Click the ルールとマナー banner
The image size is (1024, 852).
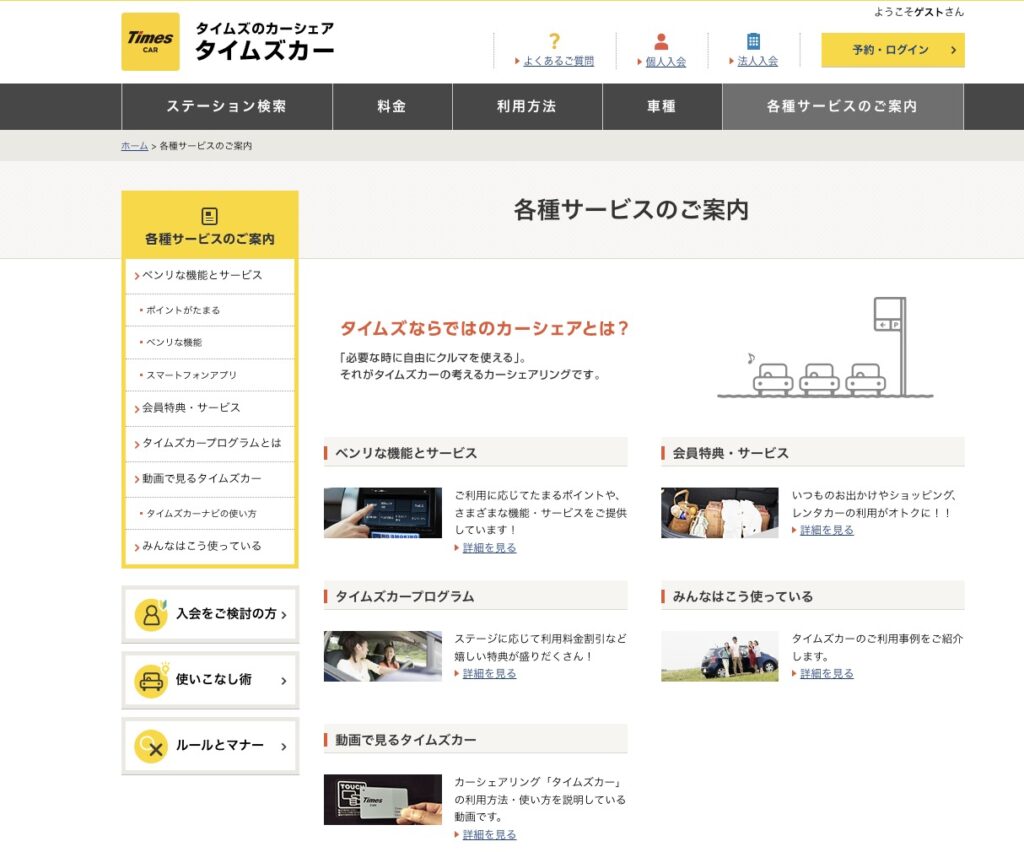coord(210,746)
